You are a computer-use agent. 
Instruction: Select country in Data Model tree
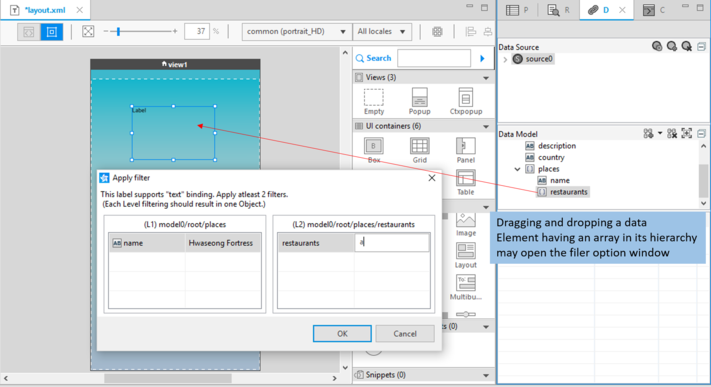[x=545, y=157]
